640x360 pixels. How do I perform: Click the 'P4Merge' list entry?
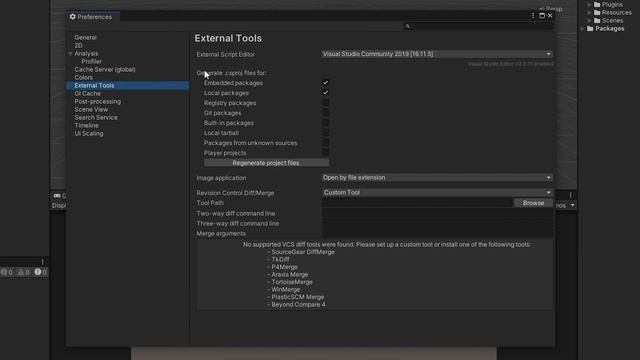click(x=284, y=267)
